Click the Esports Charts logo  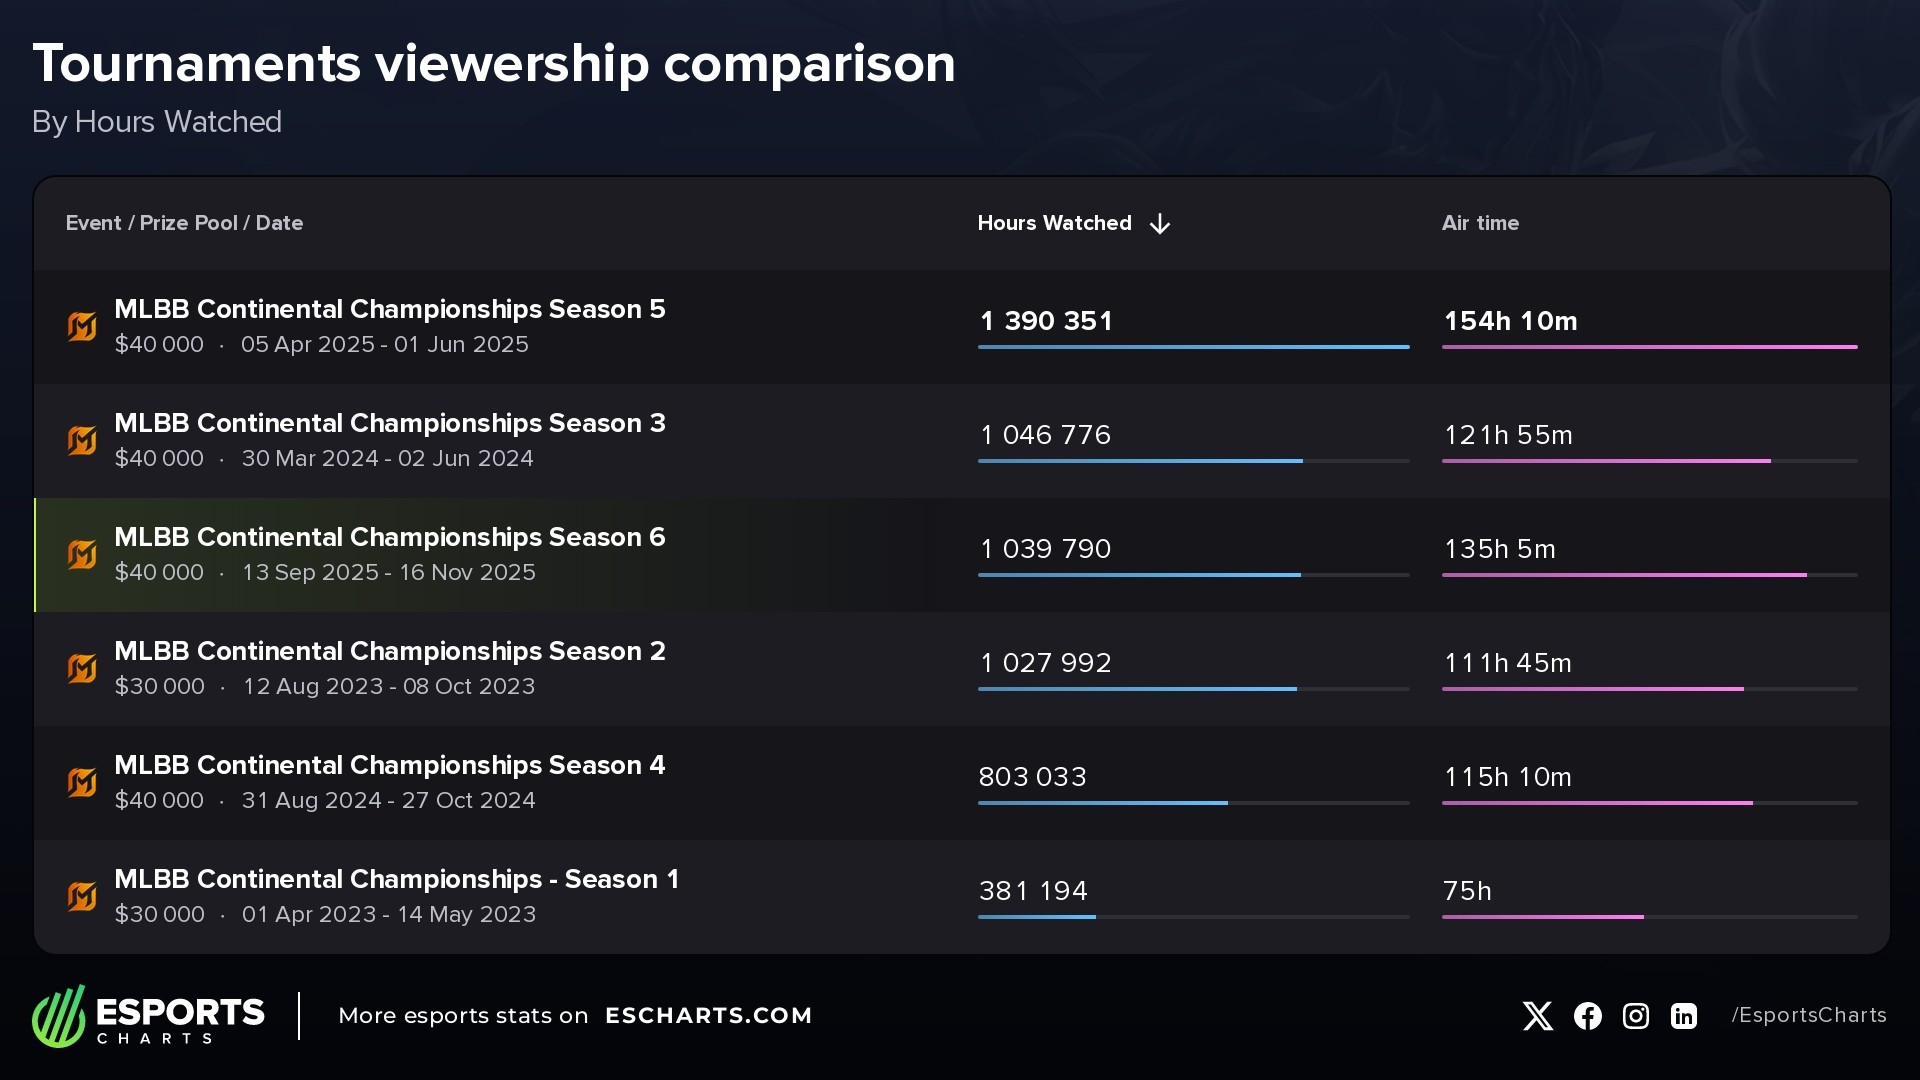point(148,1016)
